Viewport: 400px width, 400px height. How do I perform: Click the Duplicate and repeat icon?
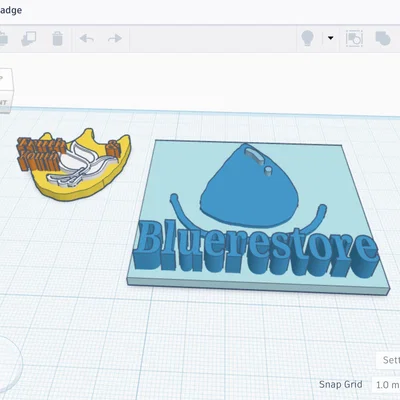point(29,38)
